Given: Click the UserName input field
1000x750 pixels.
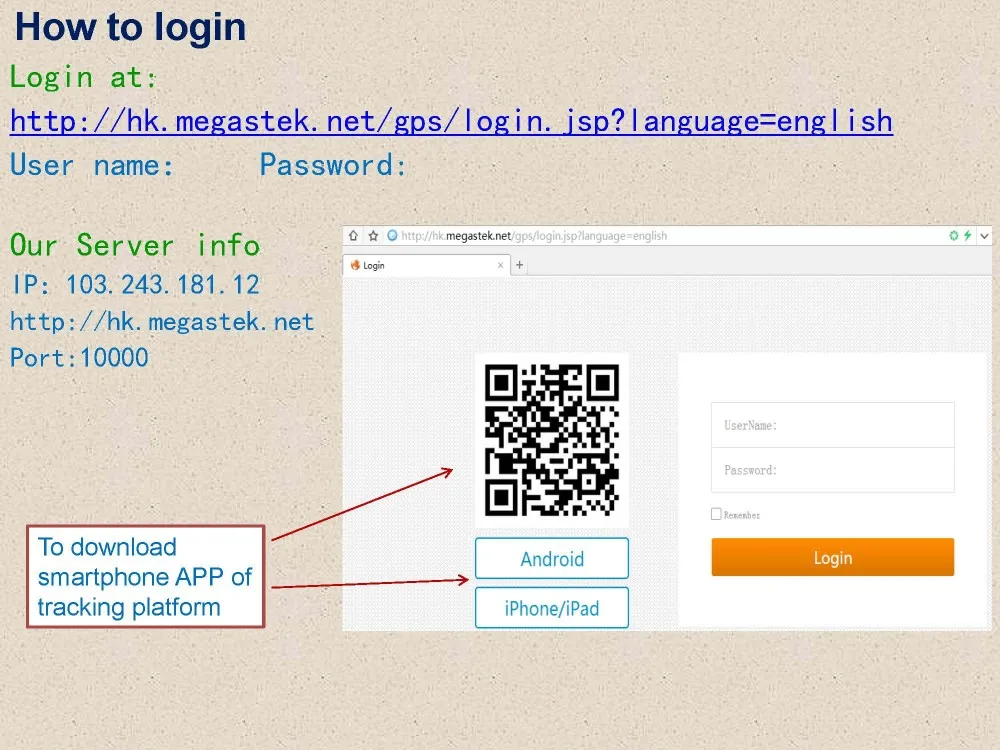Looking at the screenshot, I should (833, 425).
